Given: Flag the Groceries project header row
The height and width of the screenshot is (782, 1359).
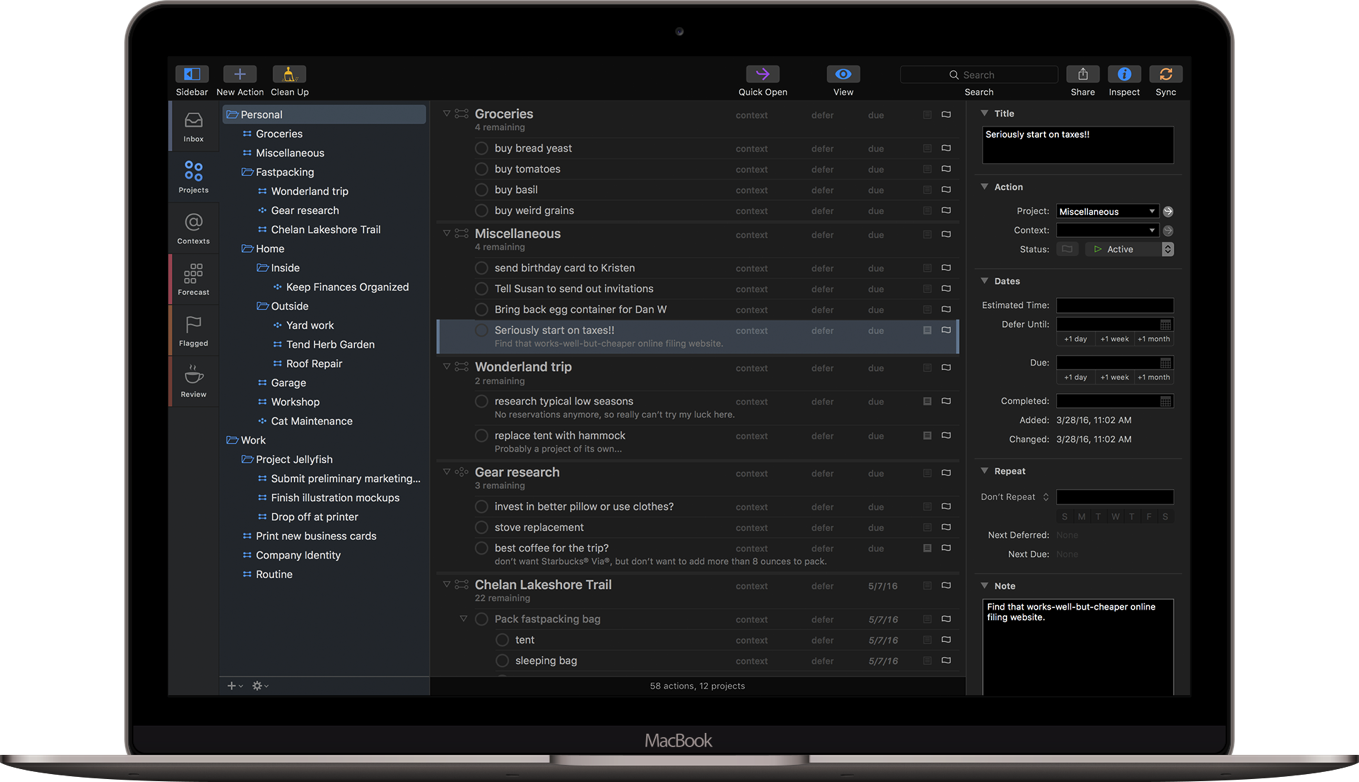Looking at the screenshot, I should (x=946, y=115).
